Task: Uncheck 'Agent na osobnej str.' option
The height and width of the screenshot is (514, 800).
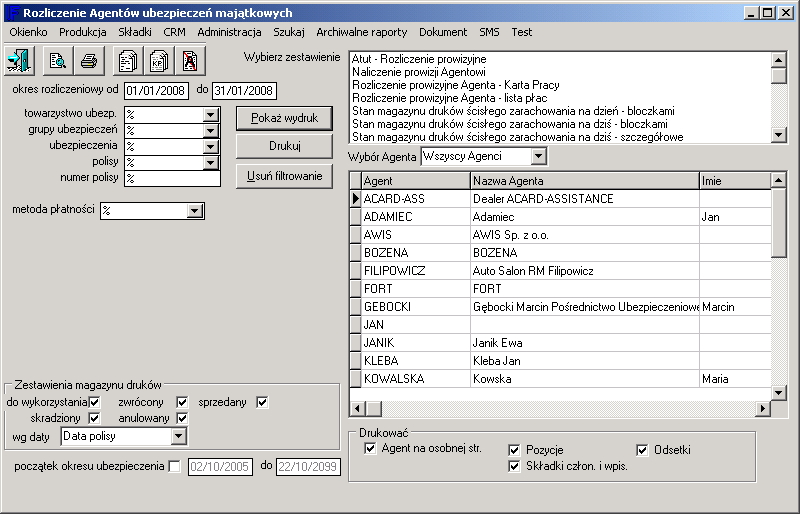Action: [370, 448]
